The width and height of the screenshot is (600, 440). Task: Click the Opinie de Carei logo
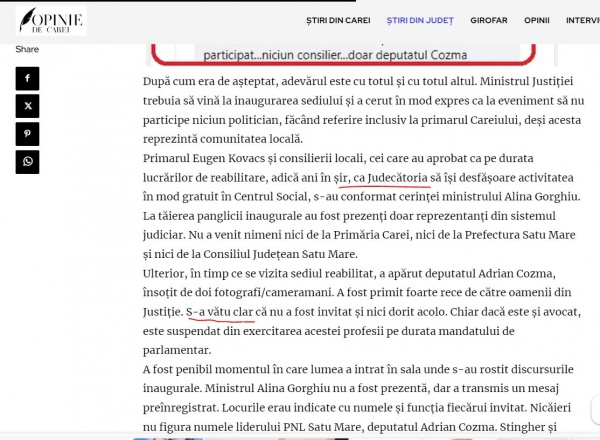[51, 20]
